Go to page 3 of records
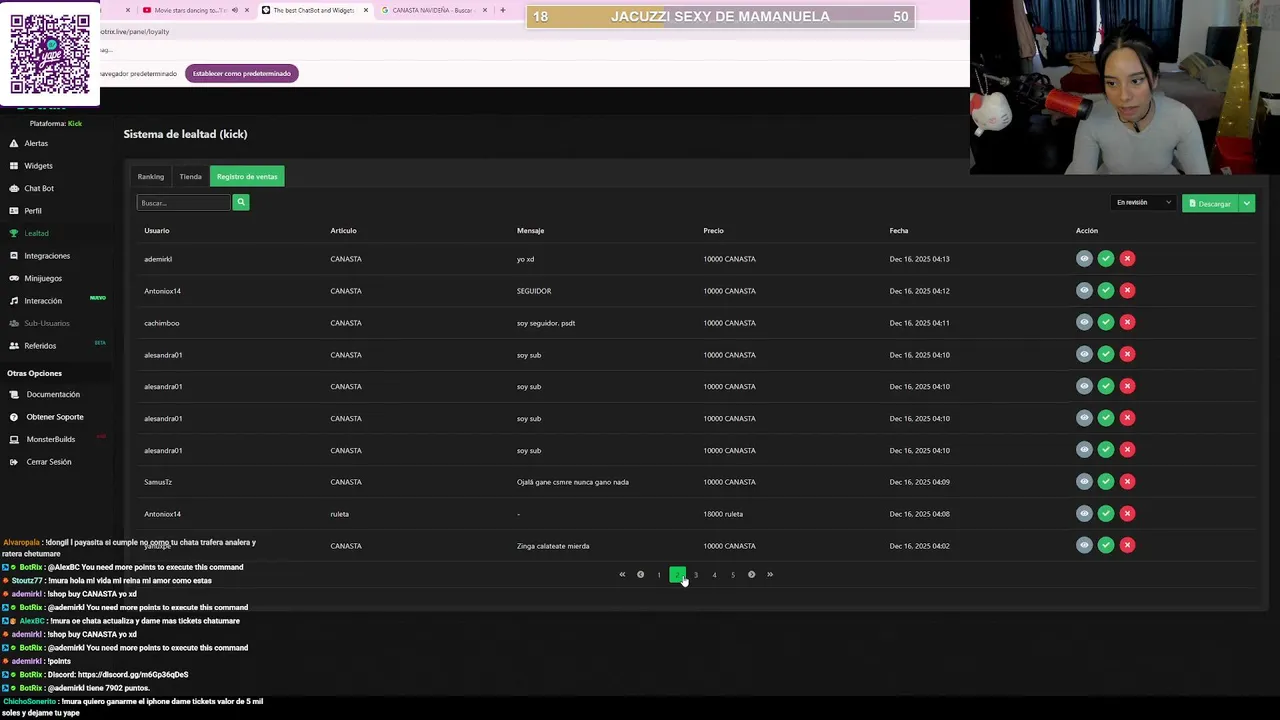This screenshot has height=720, width=1280. point(696,574)
